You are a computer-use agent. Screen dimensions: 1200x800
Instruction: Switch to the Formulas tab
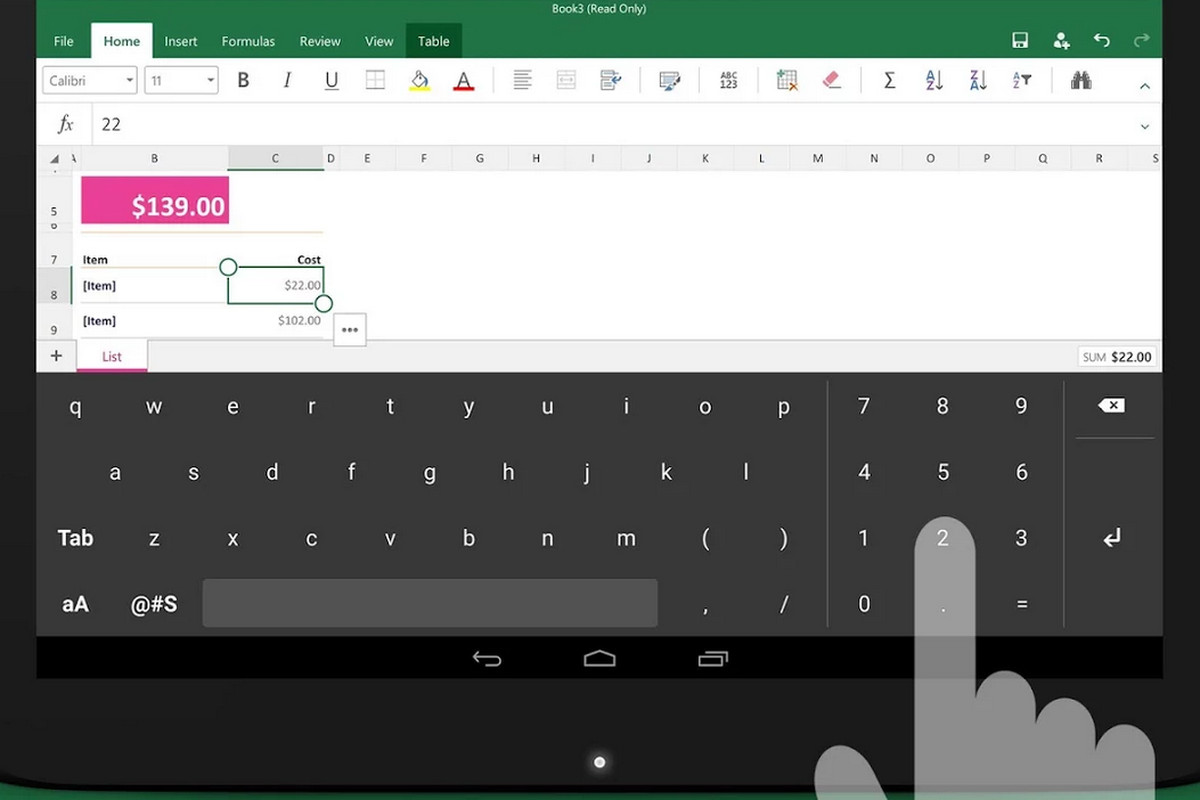click(x=248, y=41)
